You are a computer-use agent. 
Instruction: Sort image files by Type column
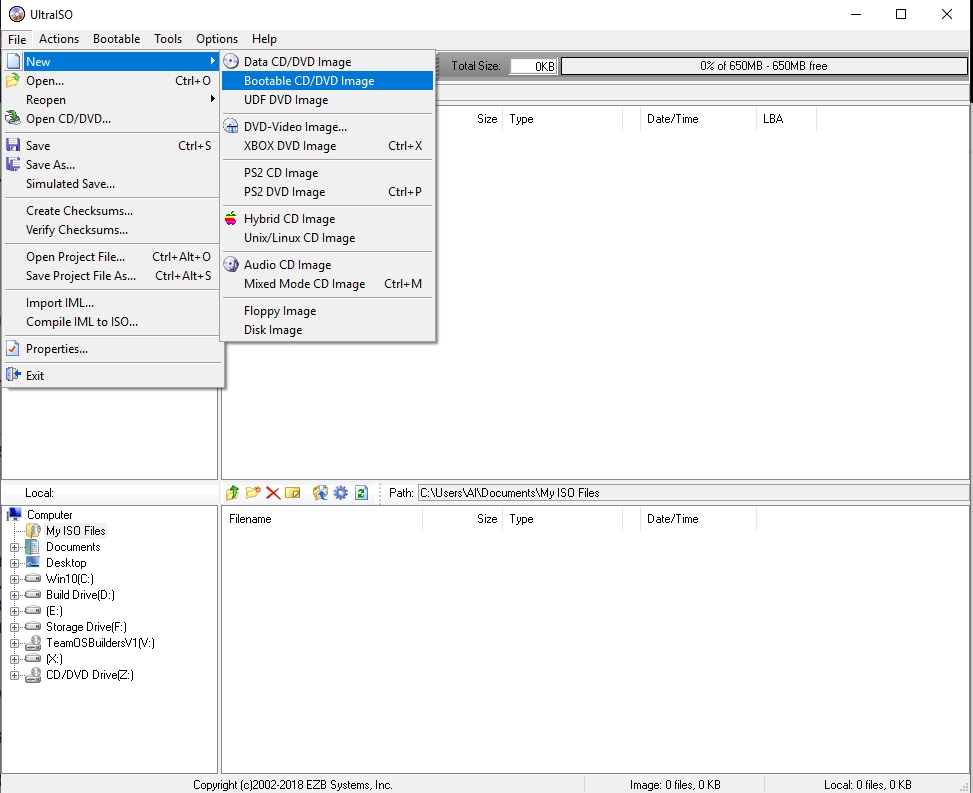tap(562, 119)
